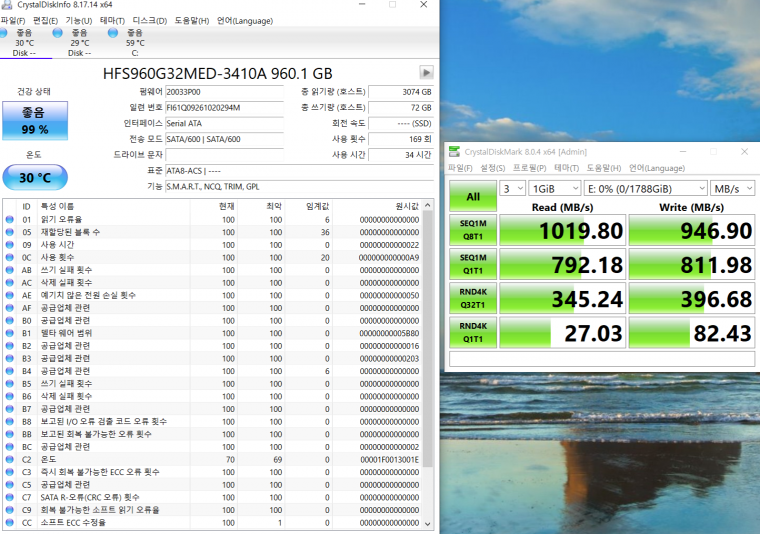Click the transfer mode value SATA/600 | SATA/600
This screenshot has height=534, width=760.
[x=224, y=139]
